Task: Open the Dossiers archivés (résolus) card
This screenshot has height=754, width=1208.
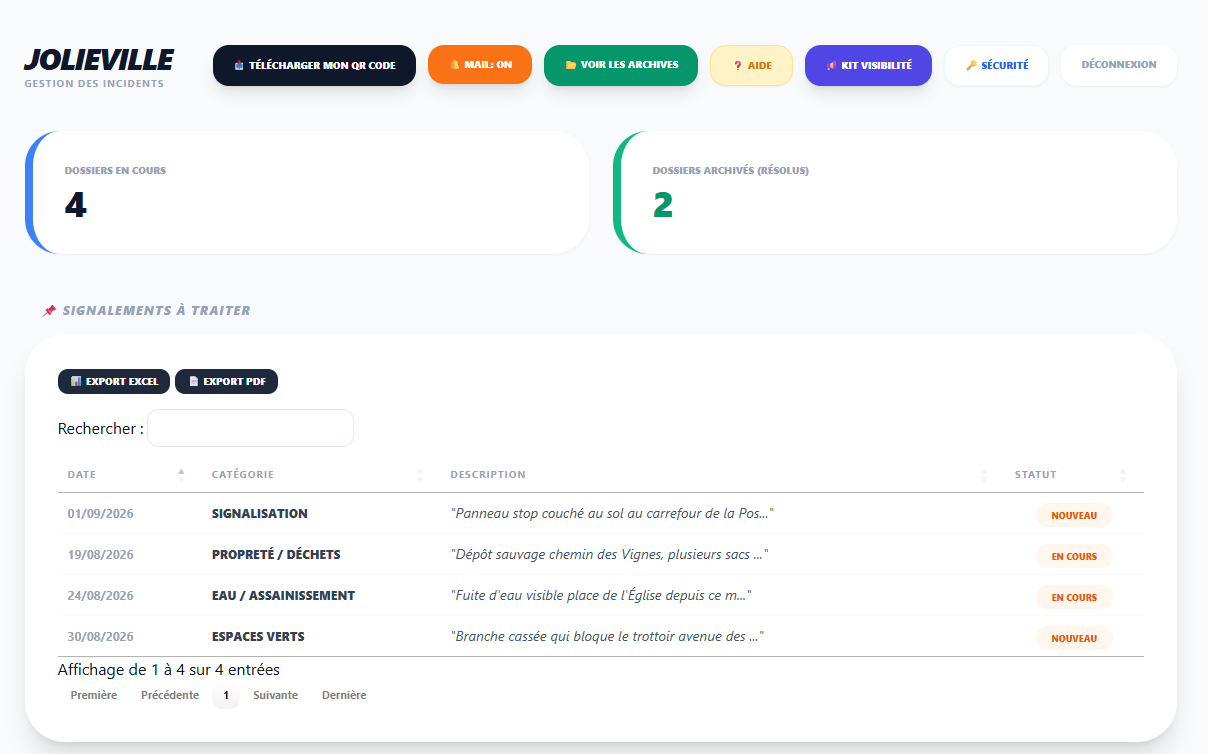Action: tap(895, 192)
